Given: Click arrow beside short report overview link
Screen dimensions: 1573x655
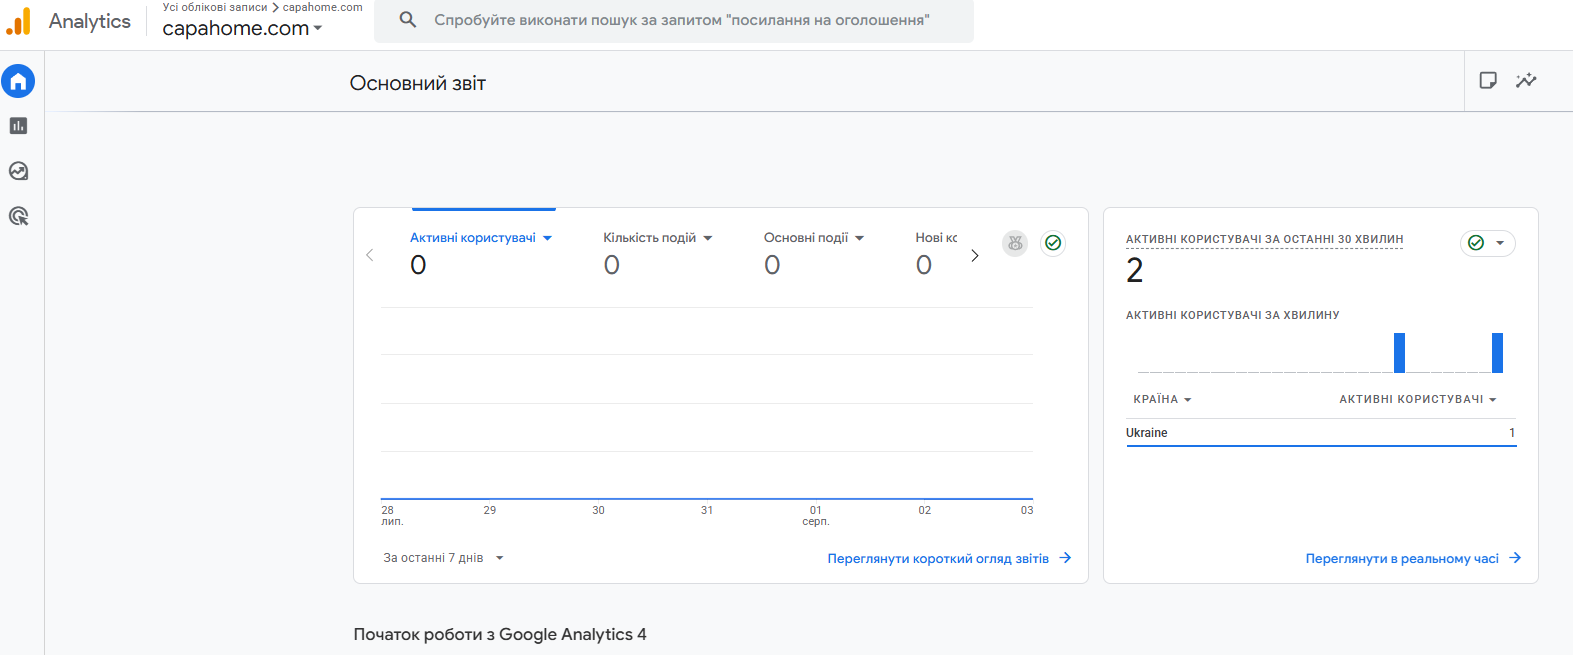Looking at the screenshot, I should [1066, 558].
